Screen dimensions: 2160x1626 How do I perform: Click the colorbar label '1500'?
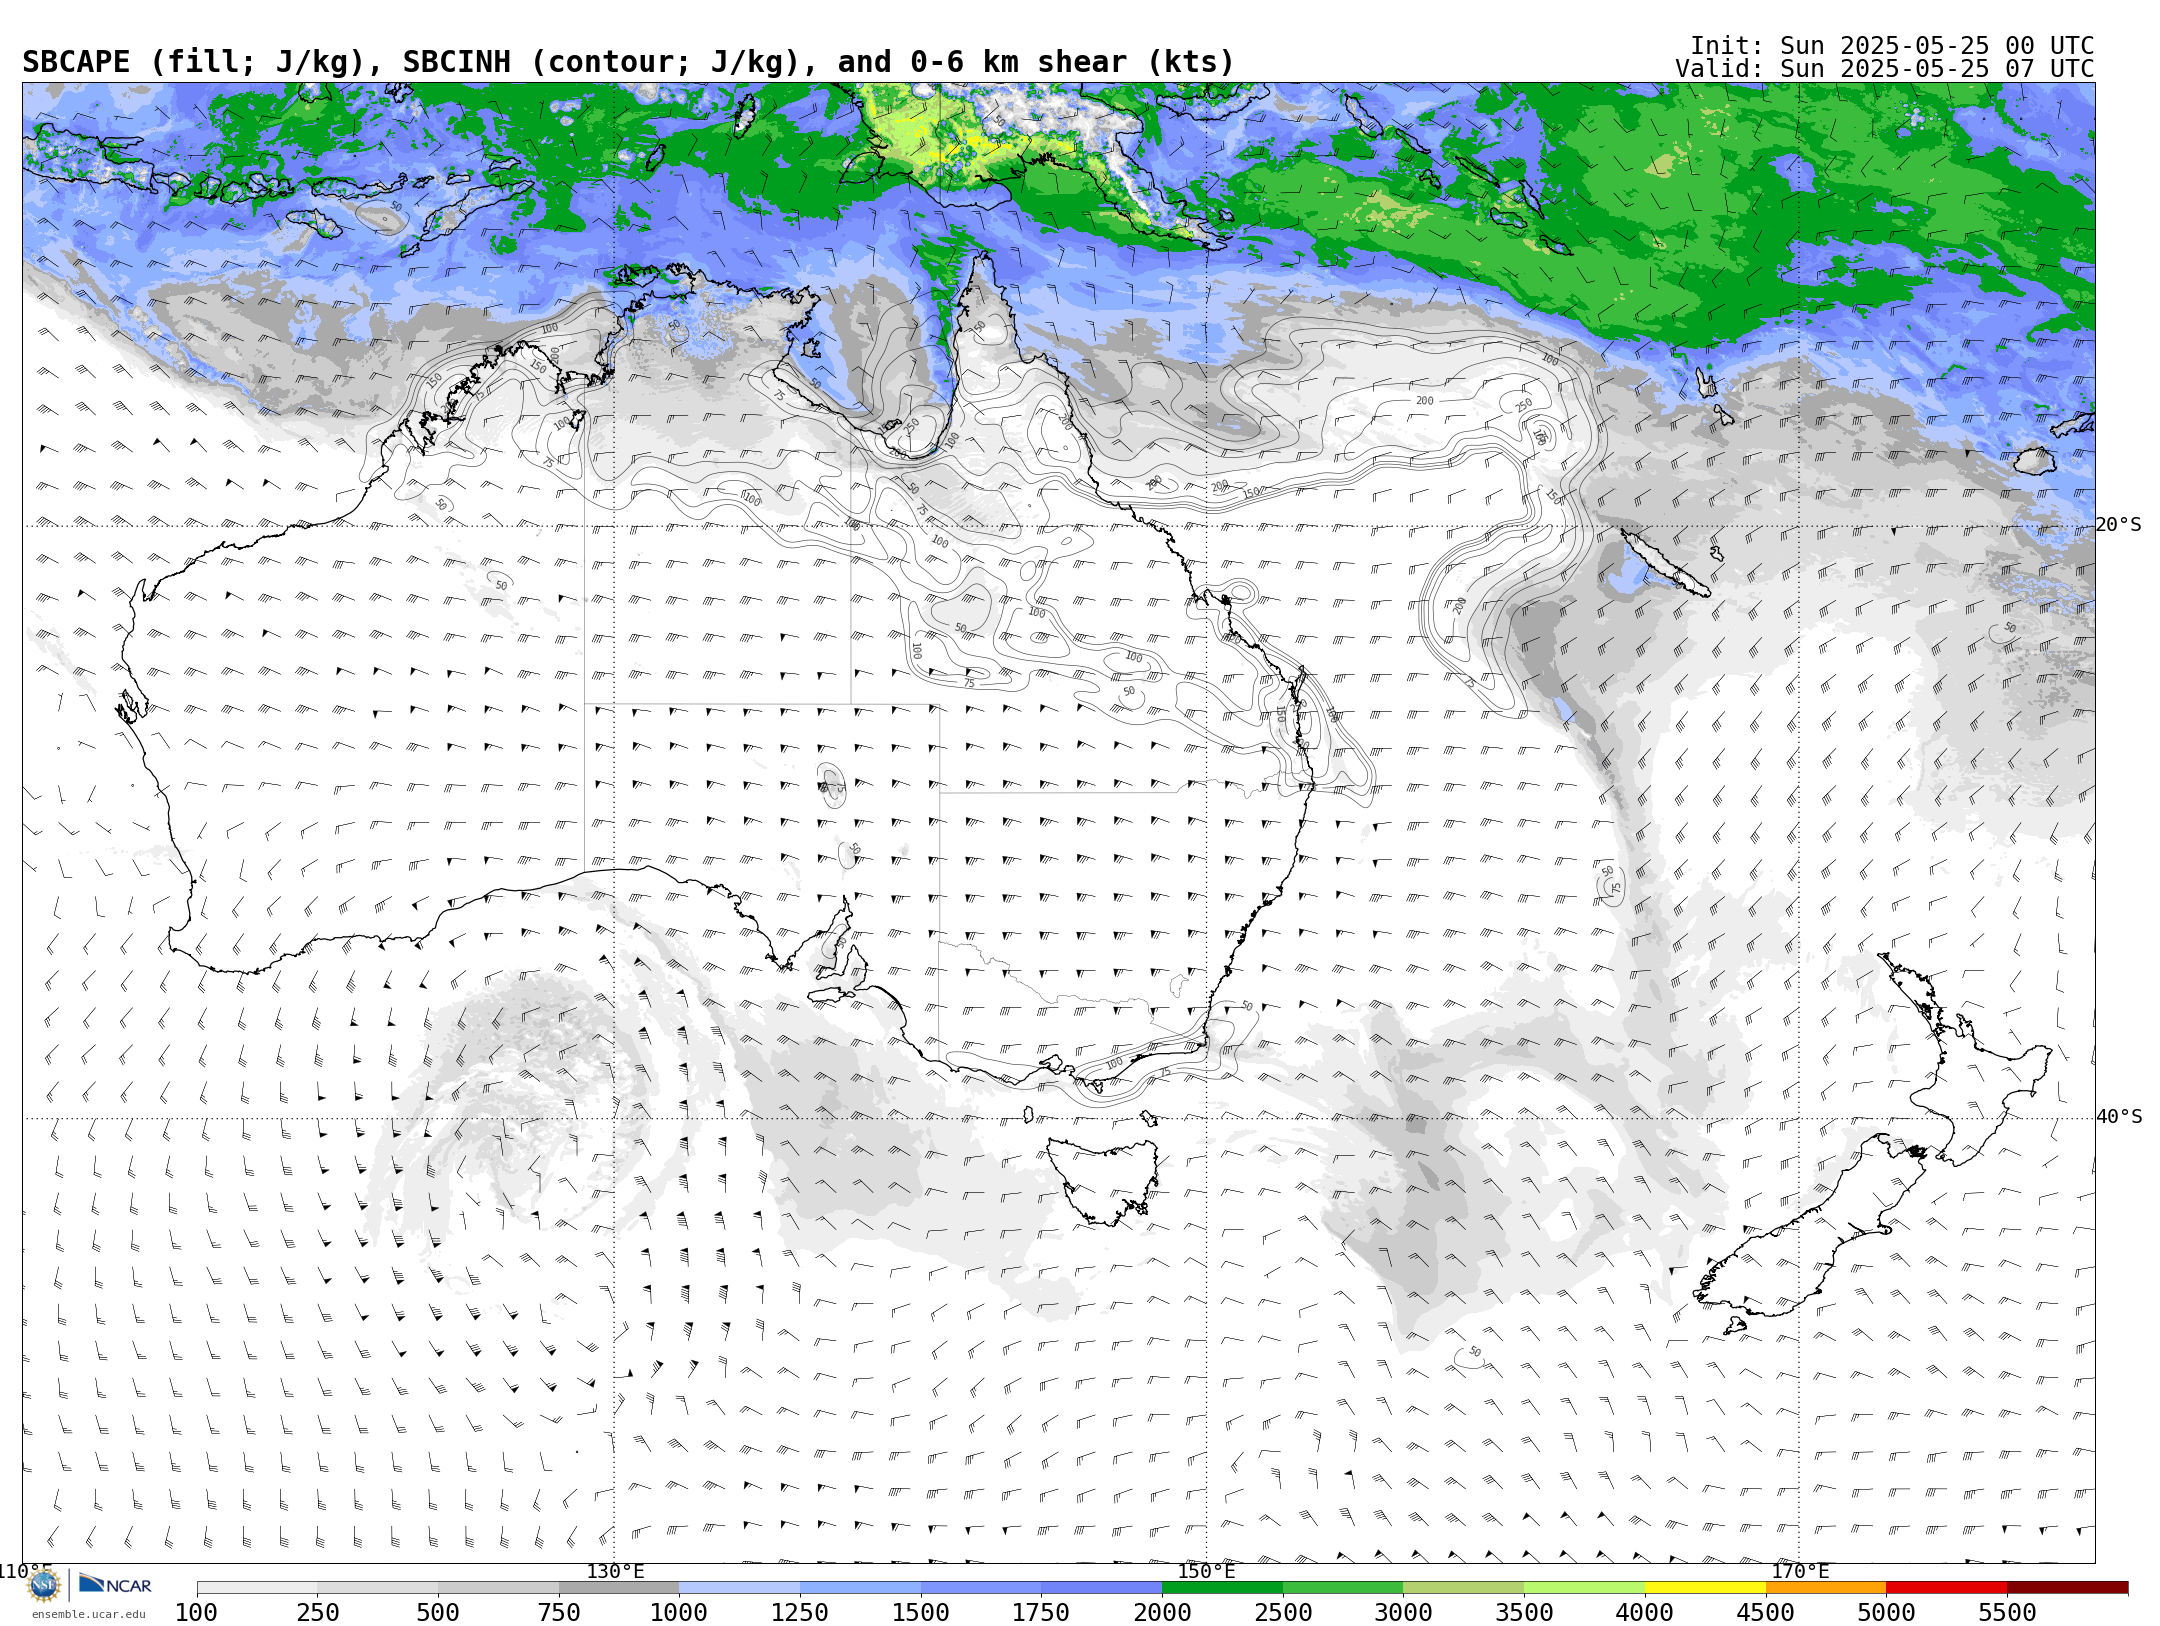[921, 1613]
